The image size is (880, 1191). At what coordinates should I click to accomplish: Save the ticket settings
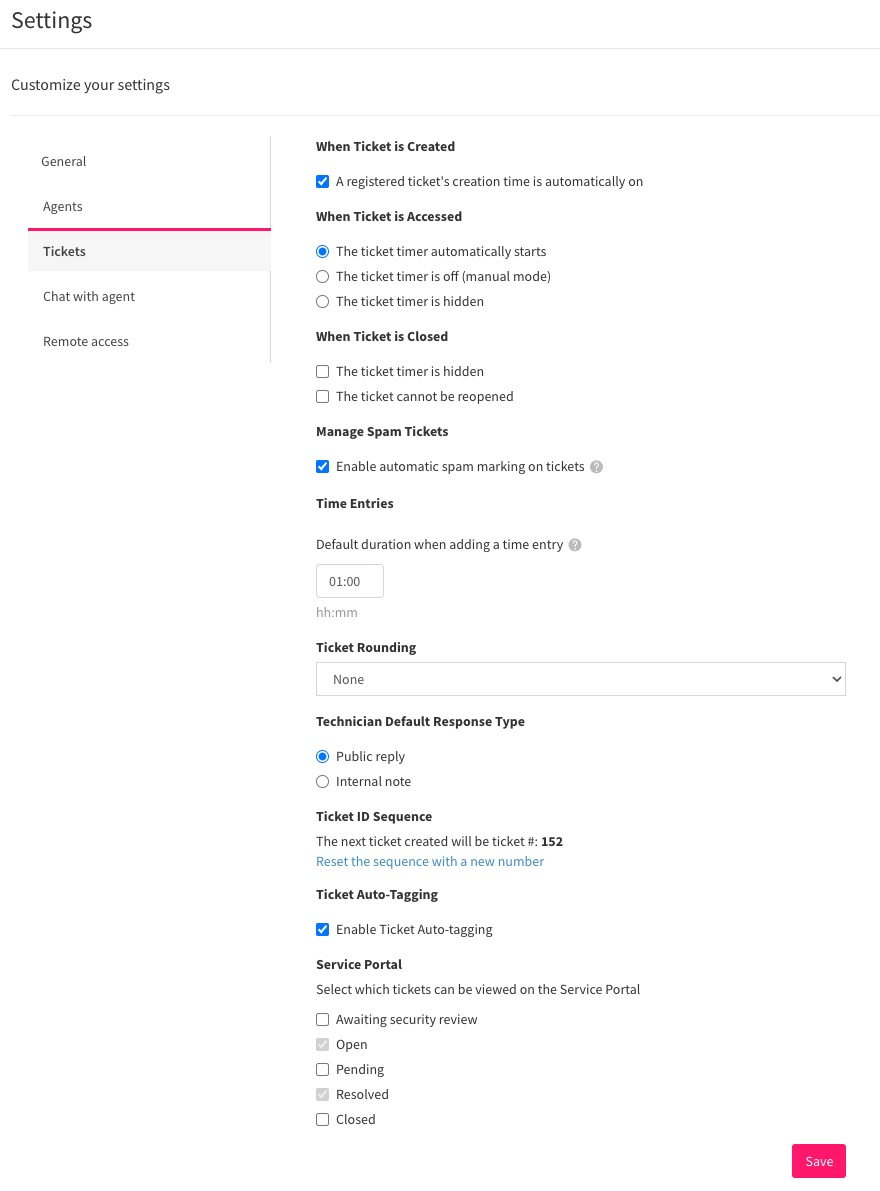tap(818, 1161)
